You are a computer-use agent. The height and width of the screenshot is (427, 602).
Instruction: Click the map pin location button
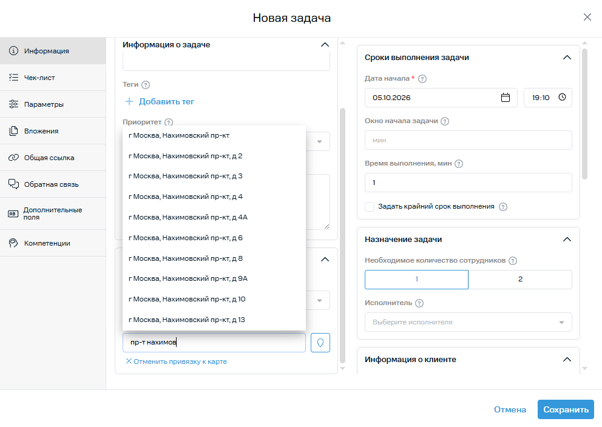320,343
